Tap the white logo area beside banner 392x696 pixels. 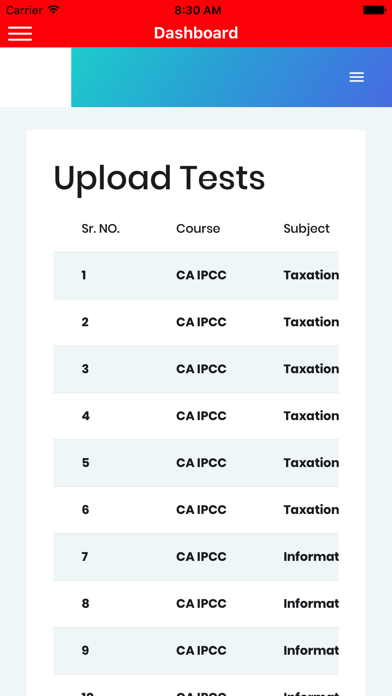[x=36, y=77]
